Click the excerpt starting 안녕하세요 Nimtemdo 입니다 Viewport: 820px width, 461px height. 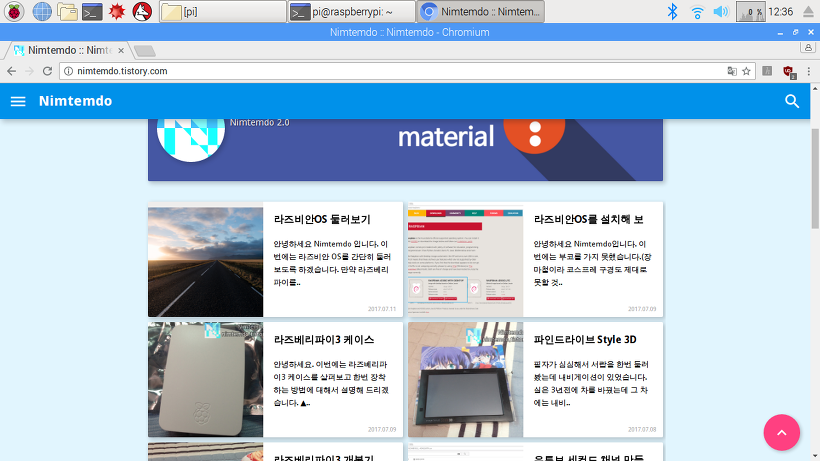[332, 263]
